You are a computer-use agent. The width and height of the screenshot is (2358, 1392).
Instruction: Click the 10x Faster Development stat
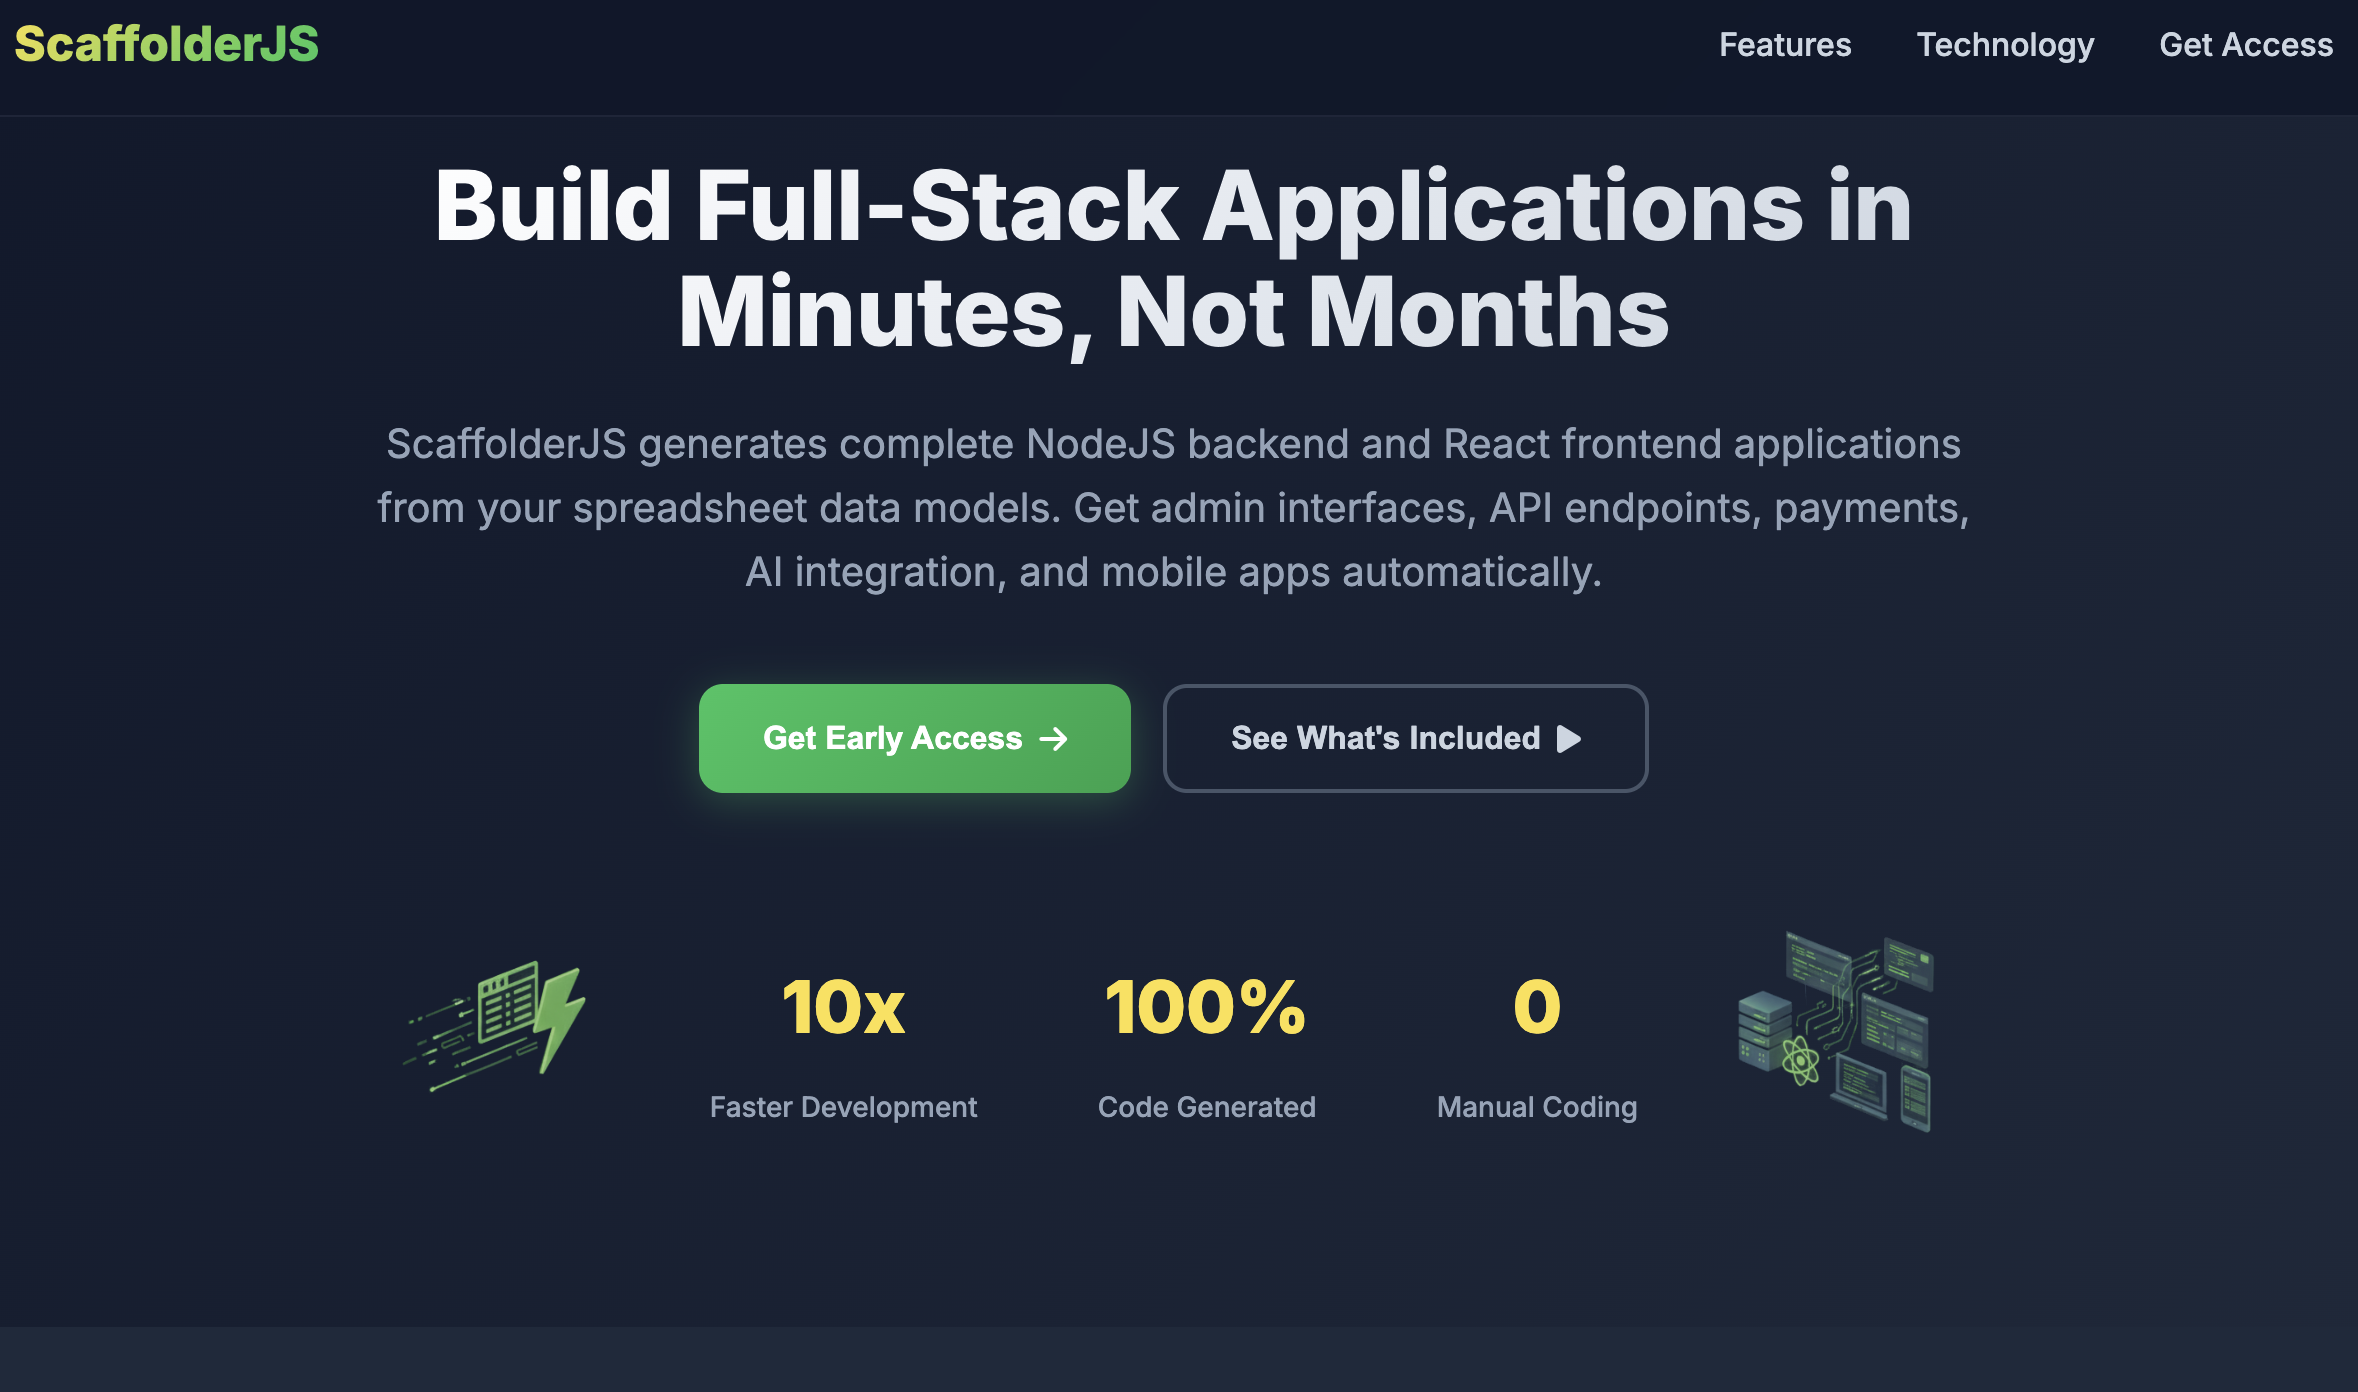point(843,1045)
